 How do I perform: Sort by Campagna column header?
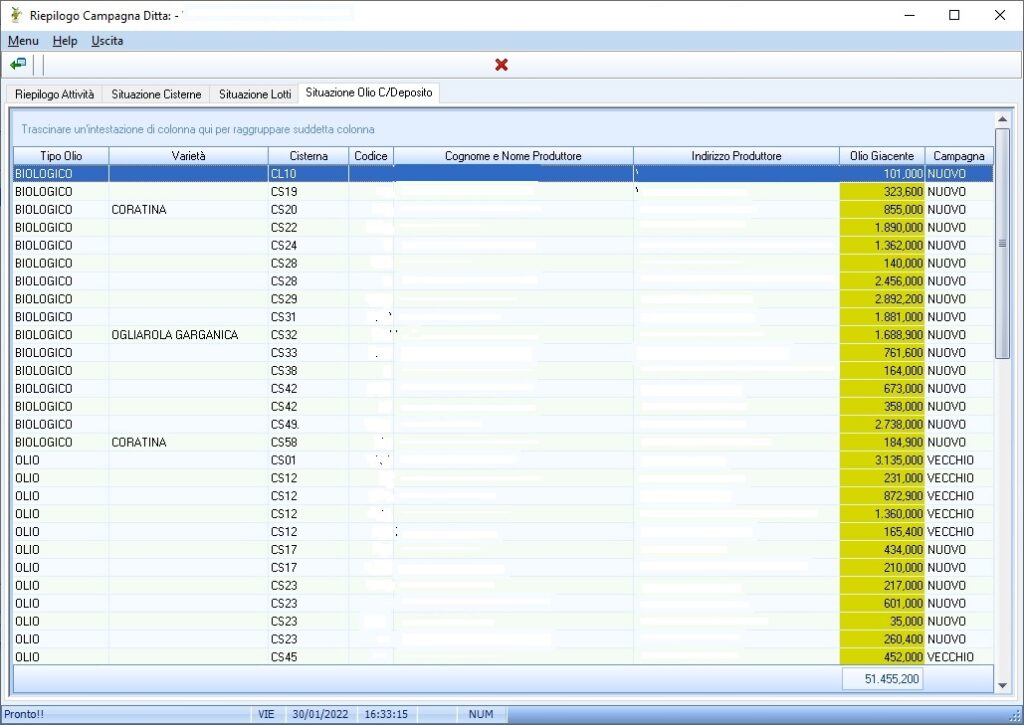[959, 156]
